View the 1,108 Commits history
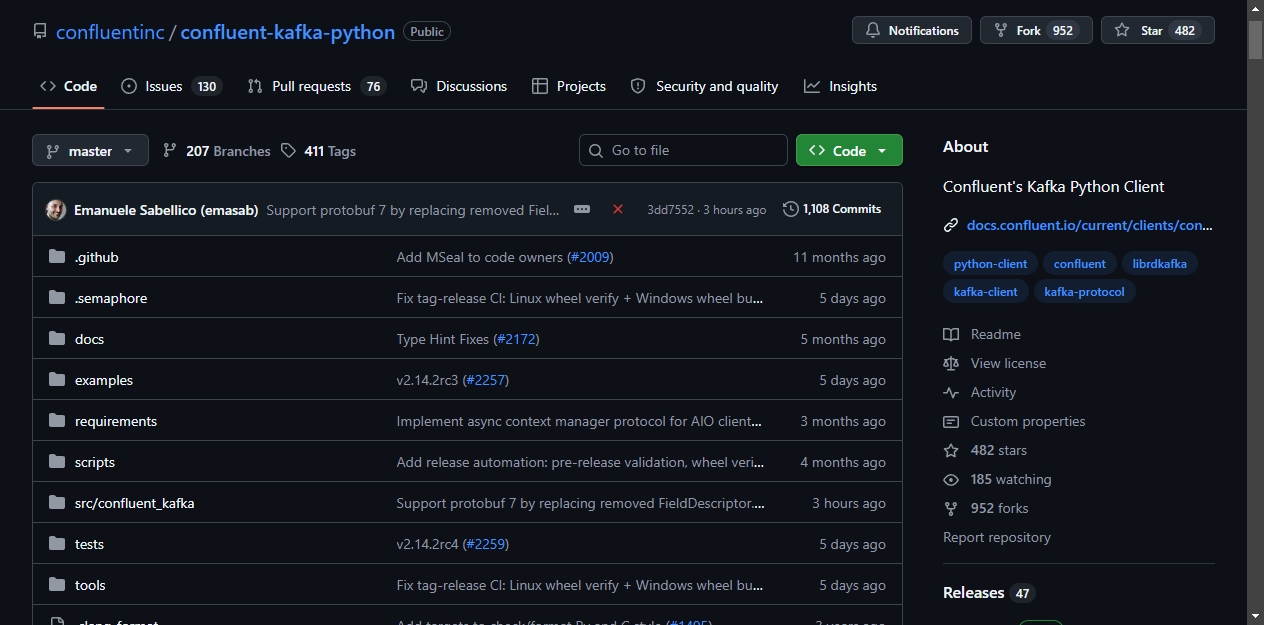The image size is (1264, 625). point(832,209)
